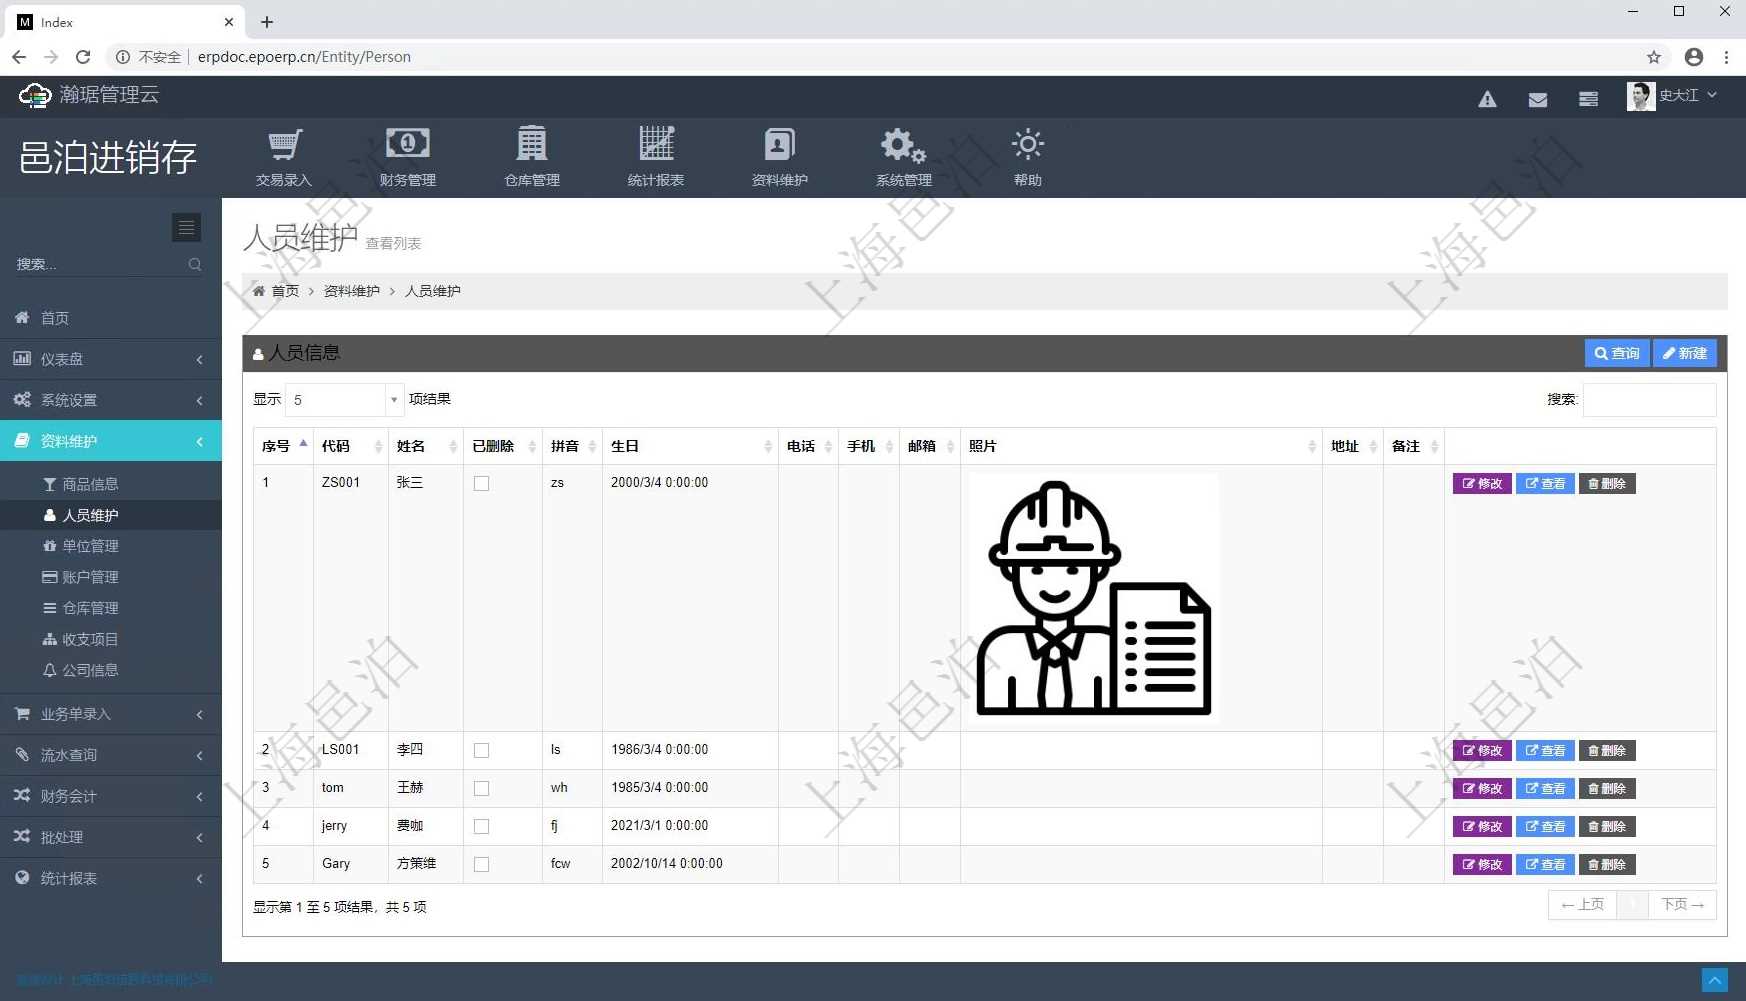
Task: Open the 显示 results count dropdown
Action: click(x=344, y=400)
